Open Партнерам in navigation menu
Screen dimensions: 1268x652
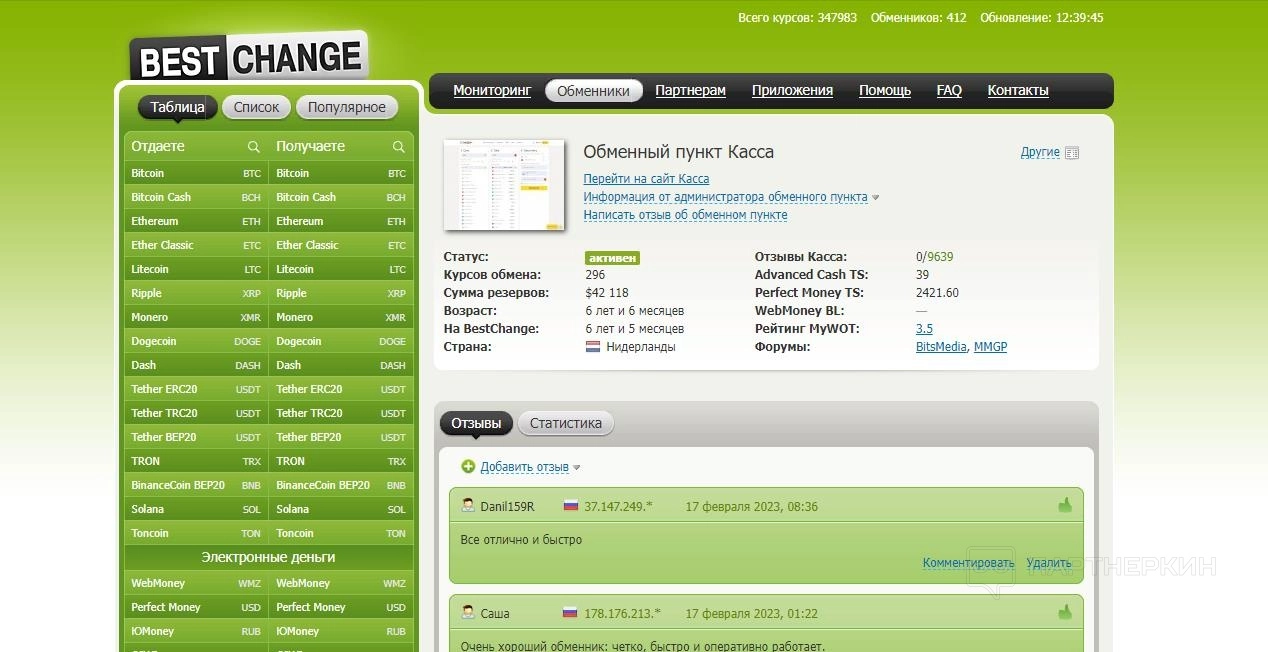691,90
